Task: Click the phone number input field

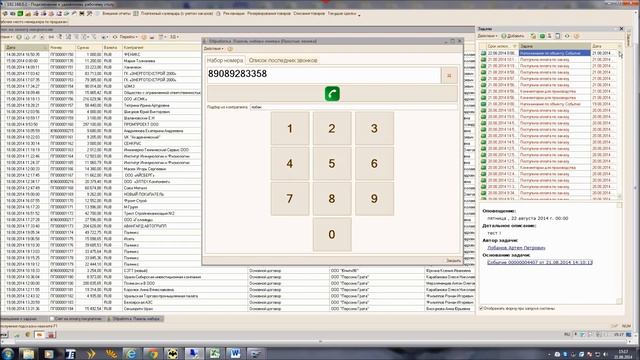Action: [324, 75]
